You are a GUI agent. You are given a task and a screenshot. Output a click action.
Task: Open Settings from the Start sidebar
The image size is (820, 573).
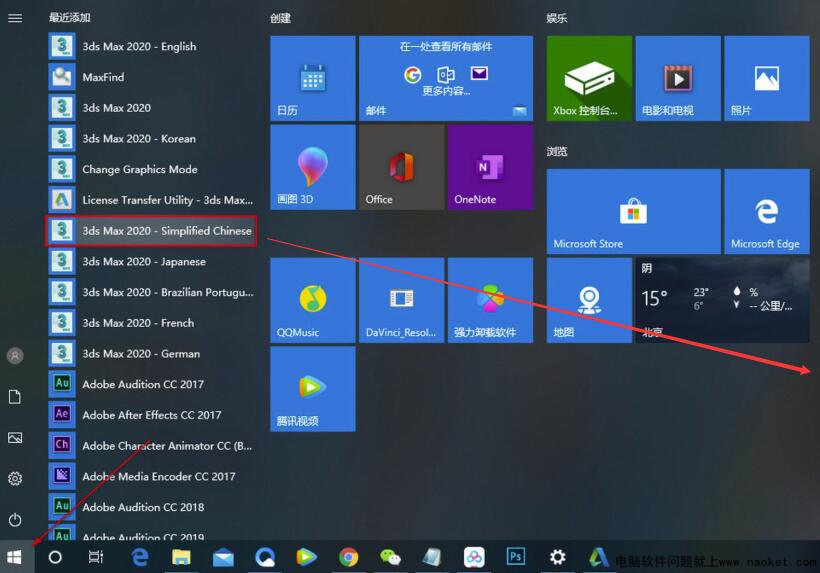coord(15,478)
